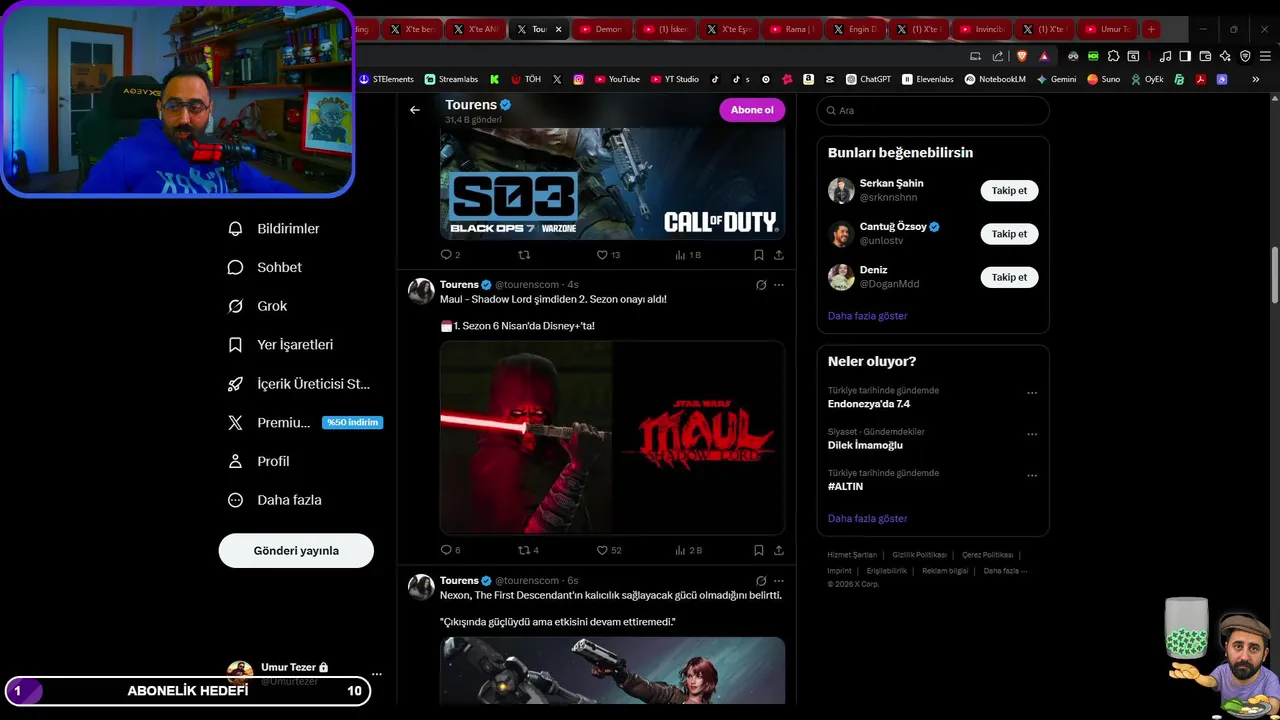Click the Gönderi yayınla button
This screenshot has width=1280, height=720.
(296, 551)
